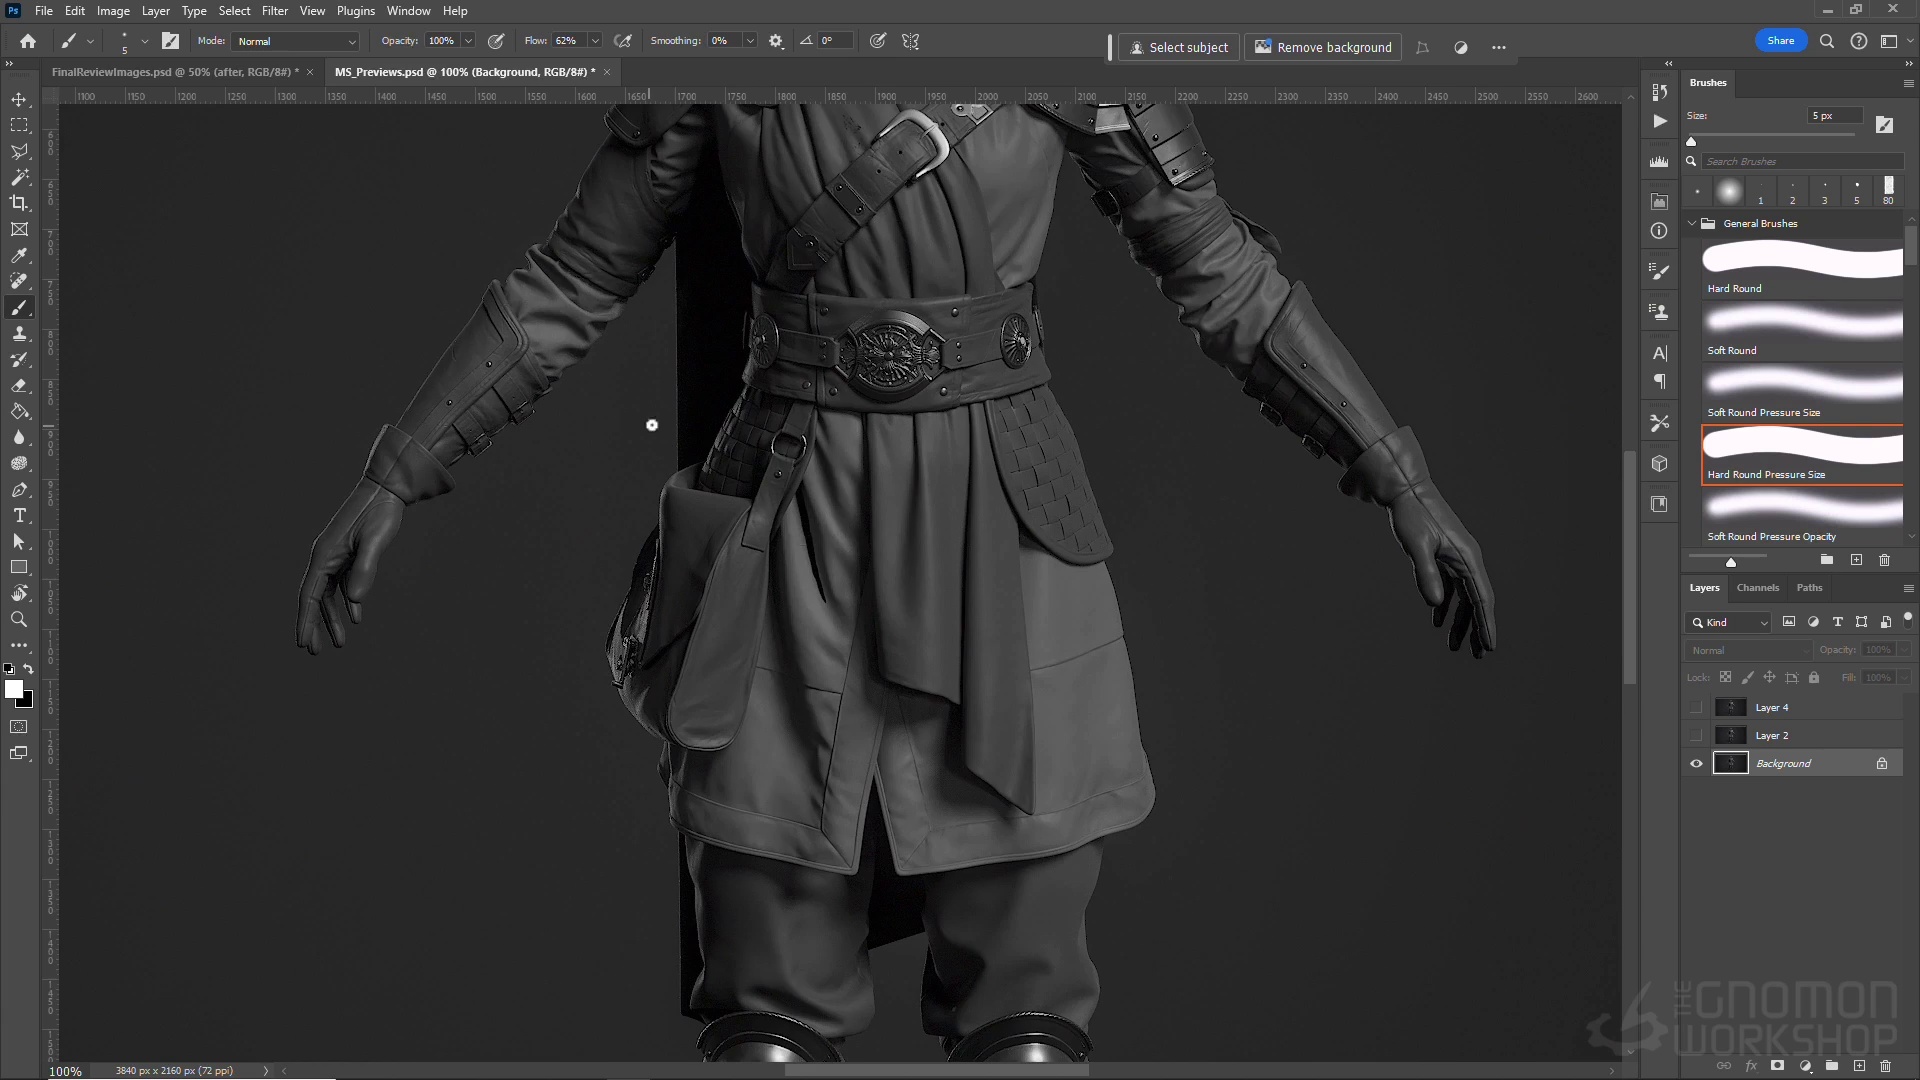Click Select subject button
Image resolution: width=1920 pixels, height=1080 pixels.
coord(1179,47)
